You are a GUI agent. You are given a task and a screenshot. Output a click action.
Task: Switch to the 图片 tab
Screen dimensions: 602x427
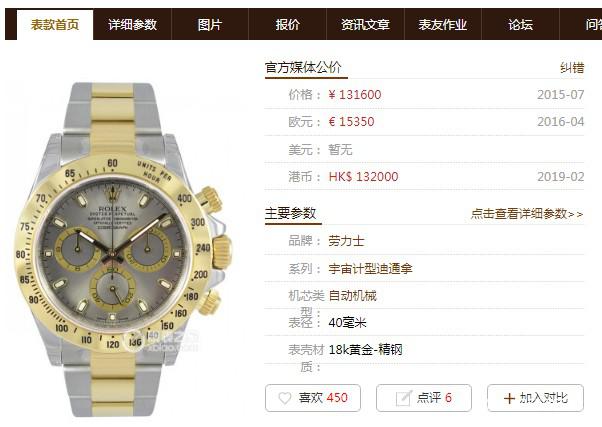(210, 25)
